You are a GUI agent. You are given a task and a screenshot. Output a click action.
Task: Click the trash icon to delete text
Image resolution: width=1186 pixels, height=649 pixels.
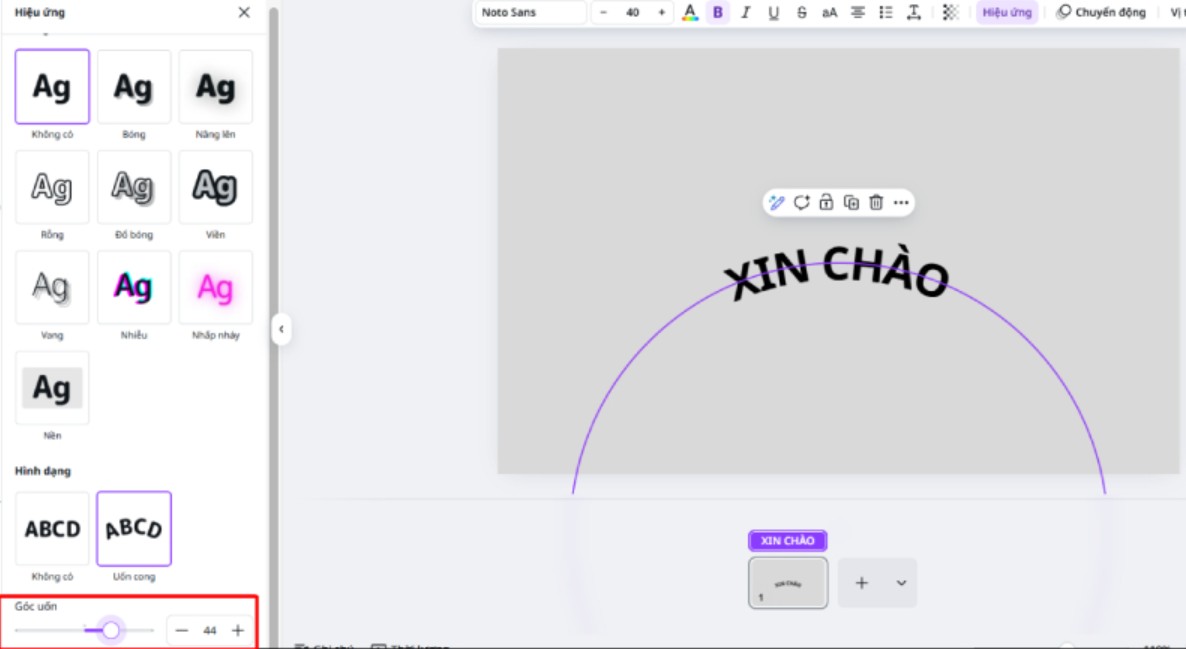click(x=876, y=203)
